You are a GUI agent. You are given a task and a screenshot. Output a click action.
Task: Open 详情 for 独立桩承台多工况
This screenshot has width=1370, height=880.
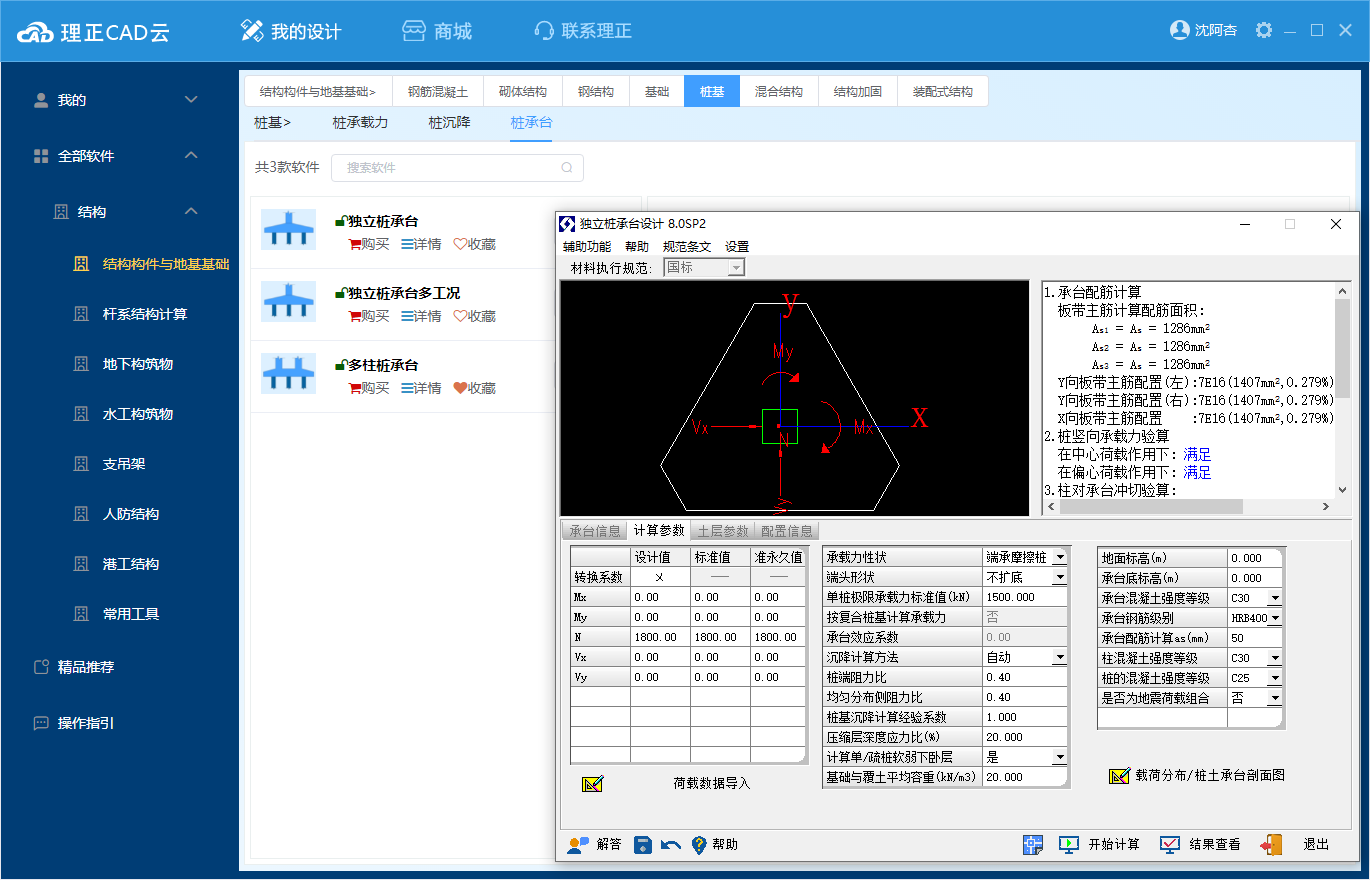(x=421, y=316)
